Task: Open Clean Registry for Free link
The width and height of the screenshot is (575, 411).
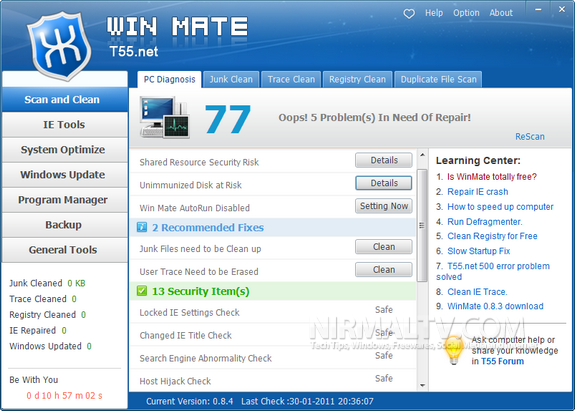Action: (492, 236)
